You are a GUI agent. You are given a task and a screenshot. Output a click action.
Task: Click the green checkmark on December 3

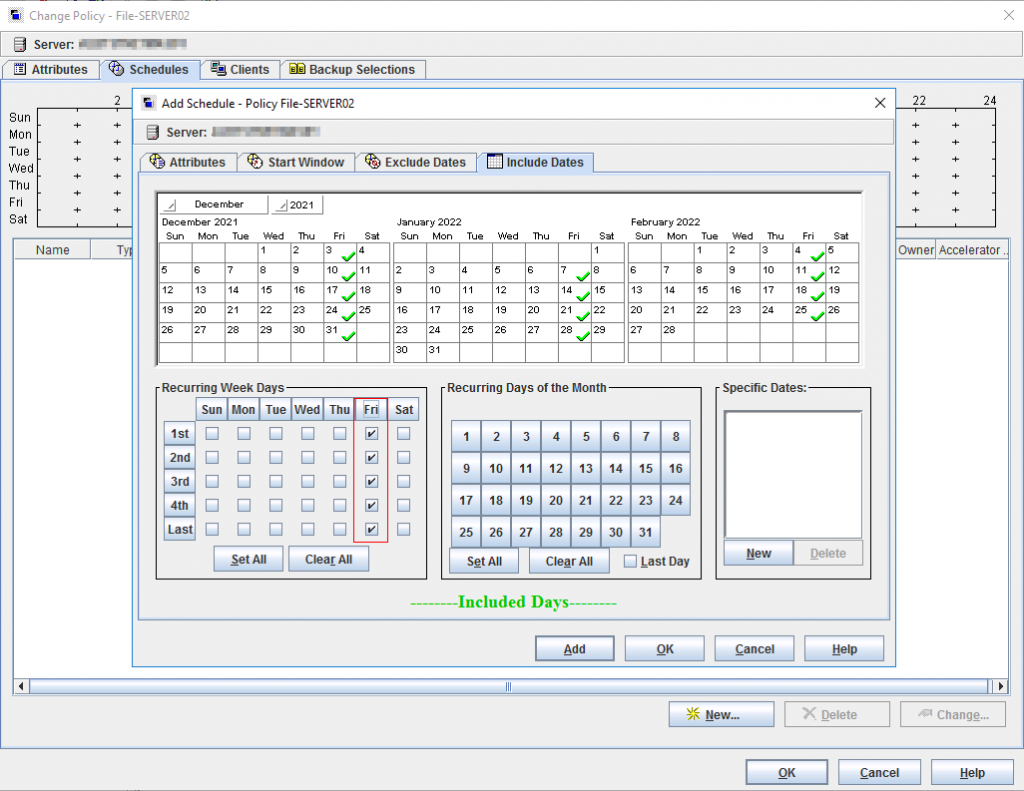coord(347,256)
